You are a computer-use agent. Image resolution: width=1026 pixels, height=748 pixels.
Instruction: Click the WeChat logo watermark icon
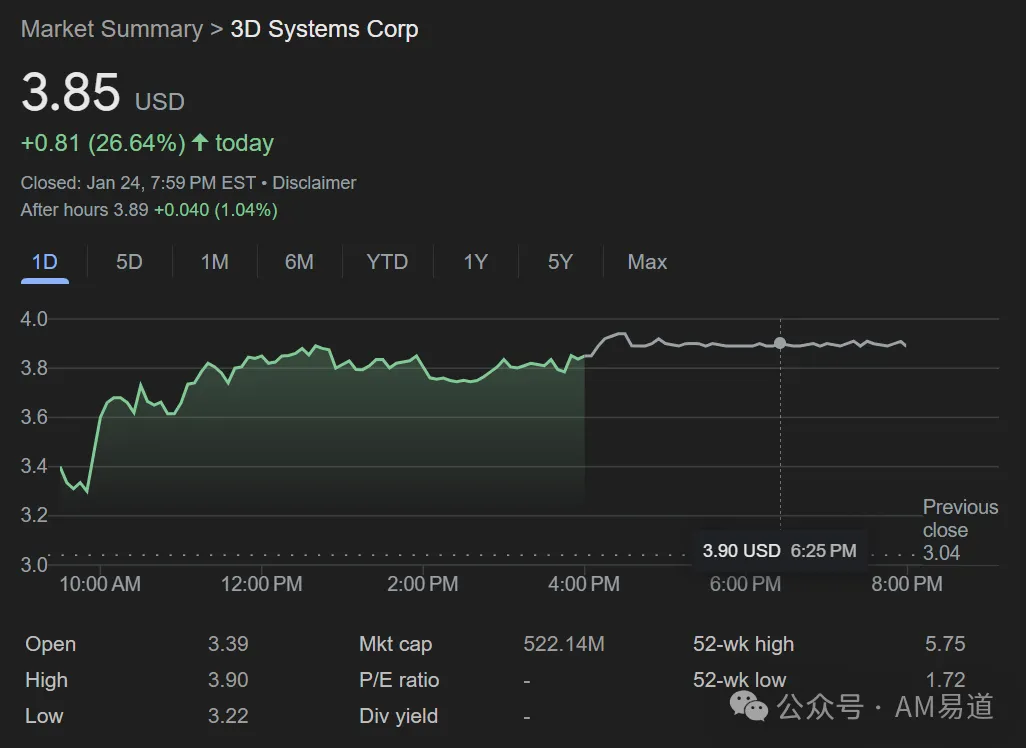pyautogui.click(x=749, y=707)
